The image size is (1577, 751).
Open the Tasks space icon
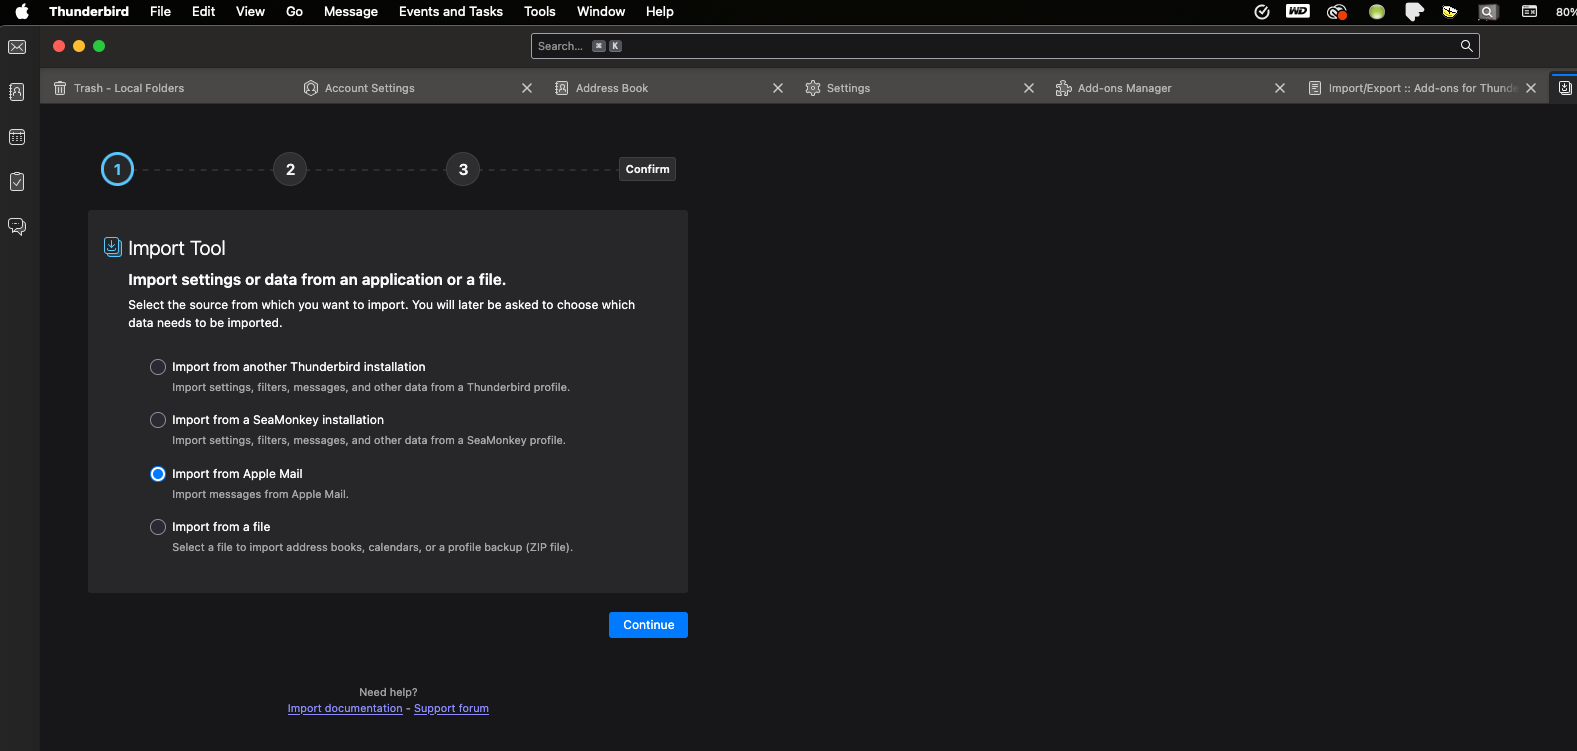[17, 182]
